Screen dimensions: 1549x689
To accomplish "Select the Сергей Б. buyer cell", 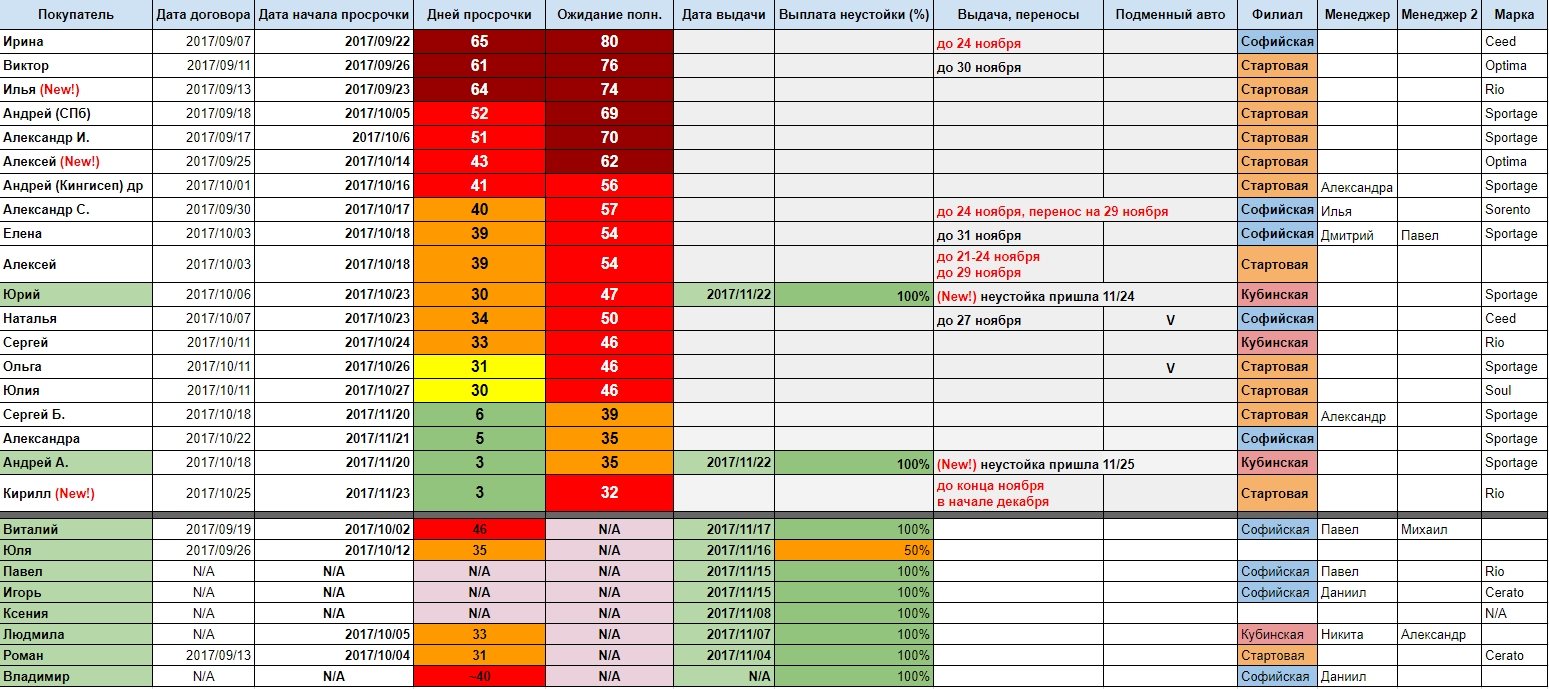I will click(x=76, y=415).
